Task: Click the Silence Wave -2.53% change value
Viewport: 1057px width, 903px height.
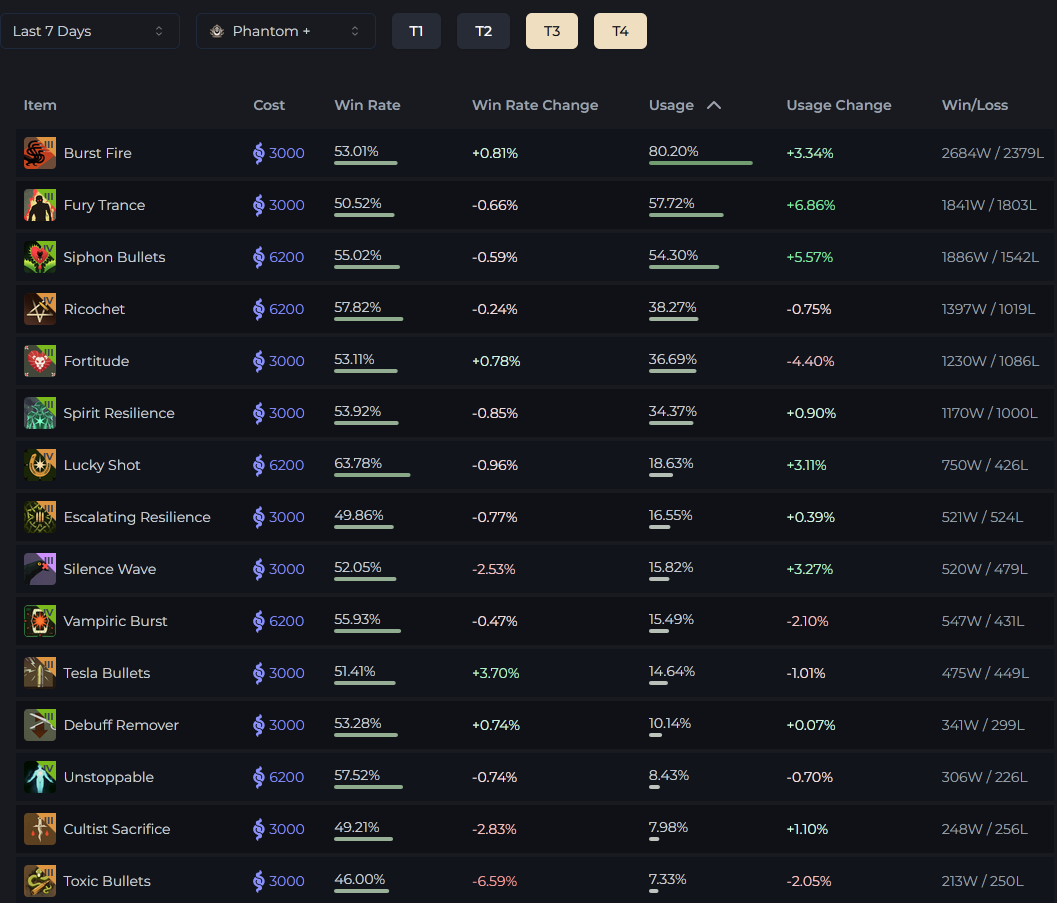Action: [493, 569]
